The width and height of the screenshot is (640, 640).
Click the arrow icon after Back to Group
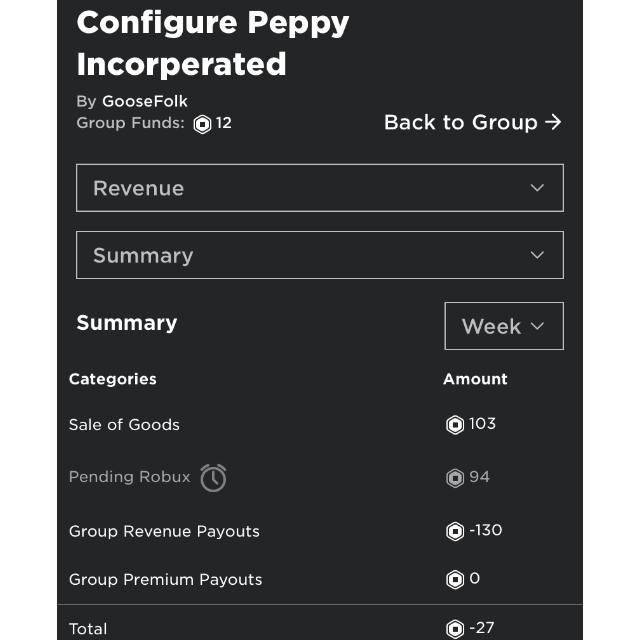coord(553,122)
